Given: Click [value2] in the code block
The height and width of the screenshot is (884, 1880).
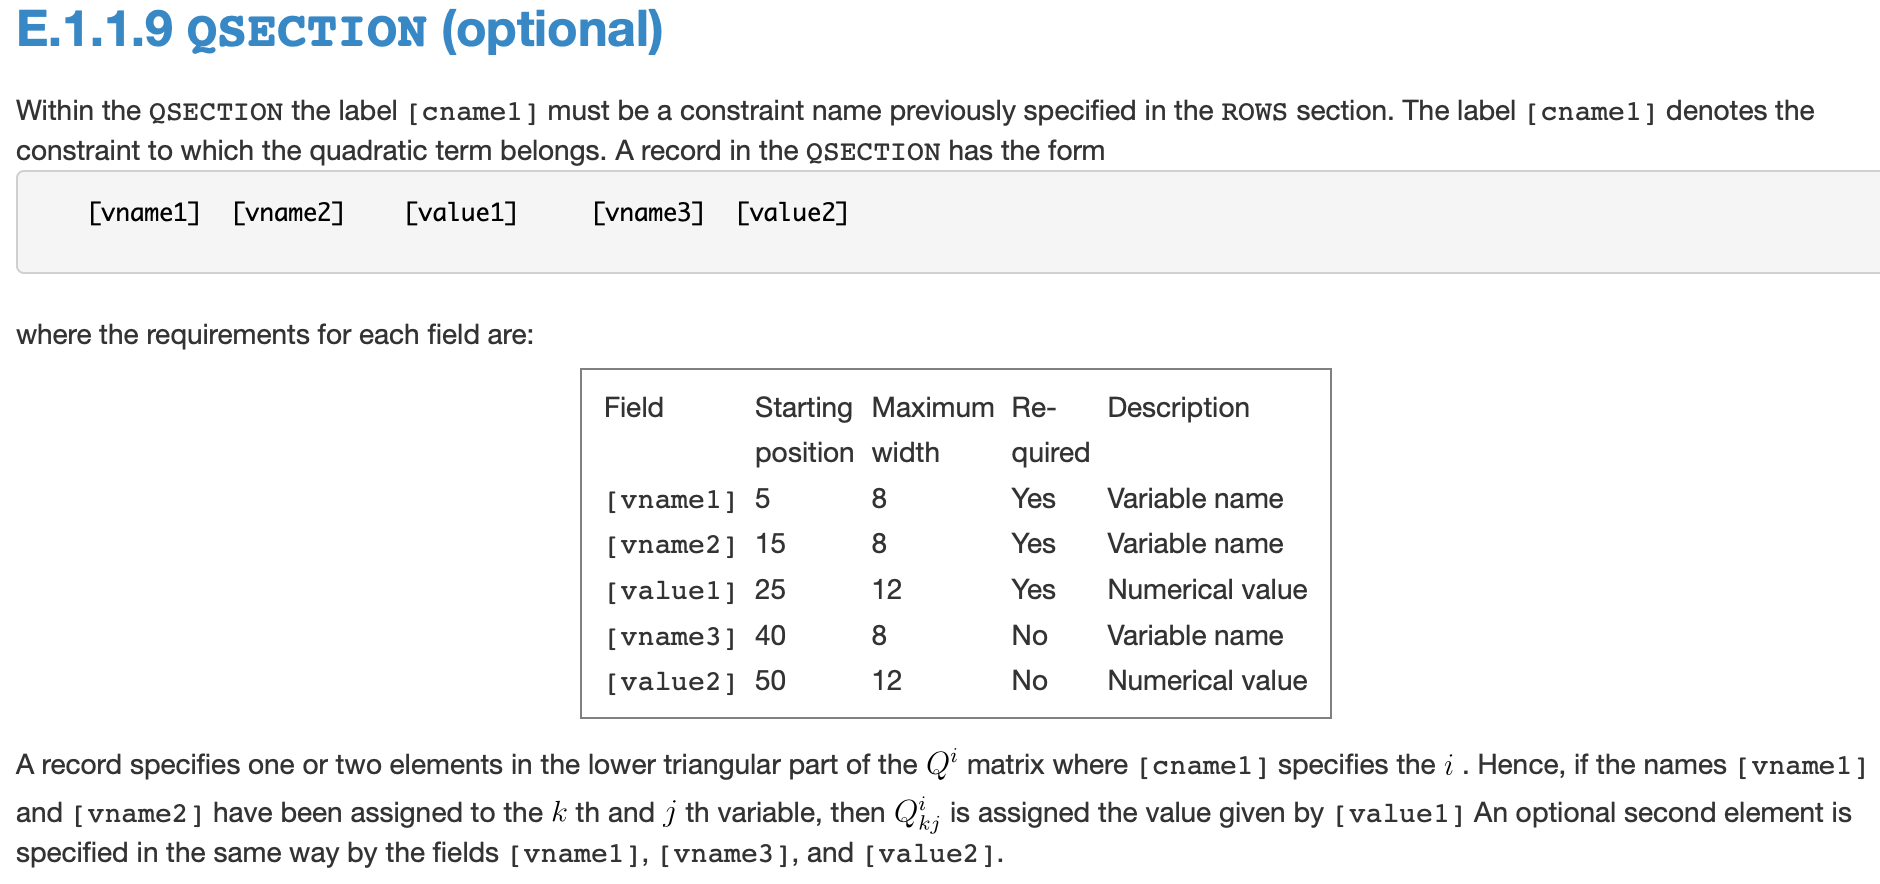Looking at the screenshot, I should (792, 212).
